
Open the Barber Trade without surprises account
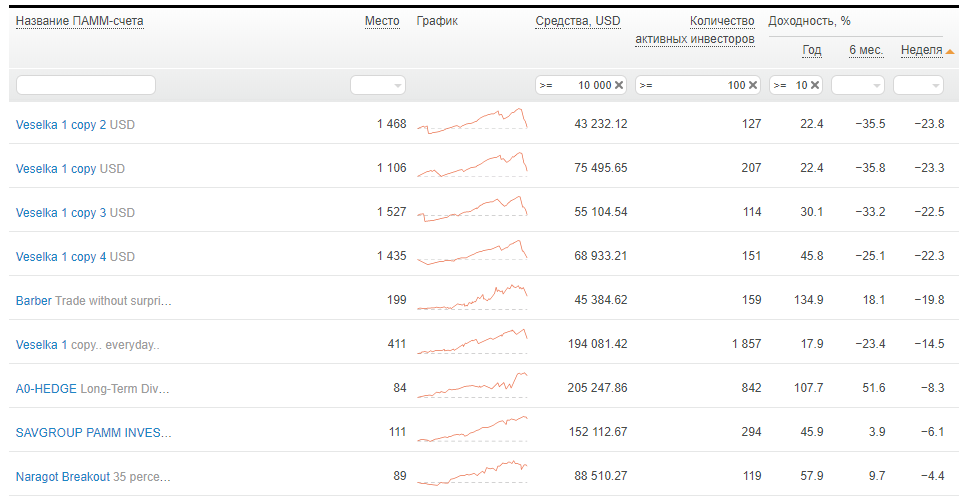[93, 301]
